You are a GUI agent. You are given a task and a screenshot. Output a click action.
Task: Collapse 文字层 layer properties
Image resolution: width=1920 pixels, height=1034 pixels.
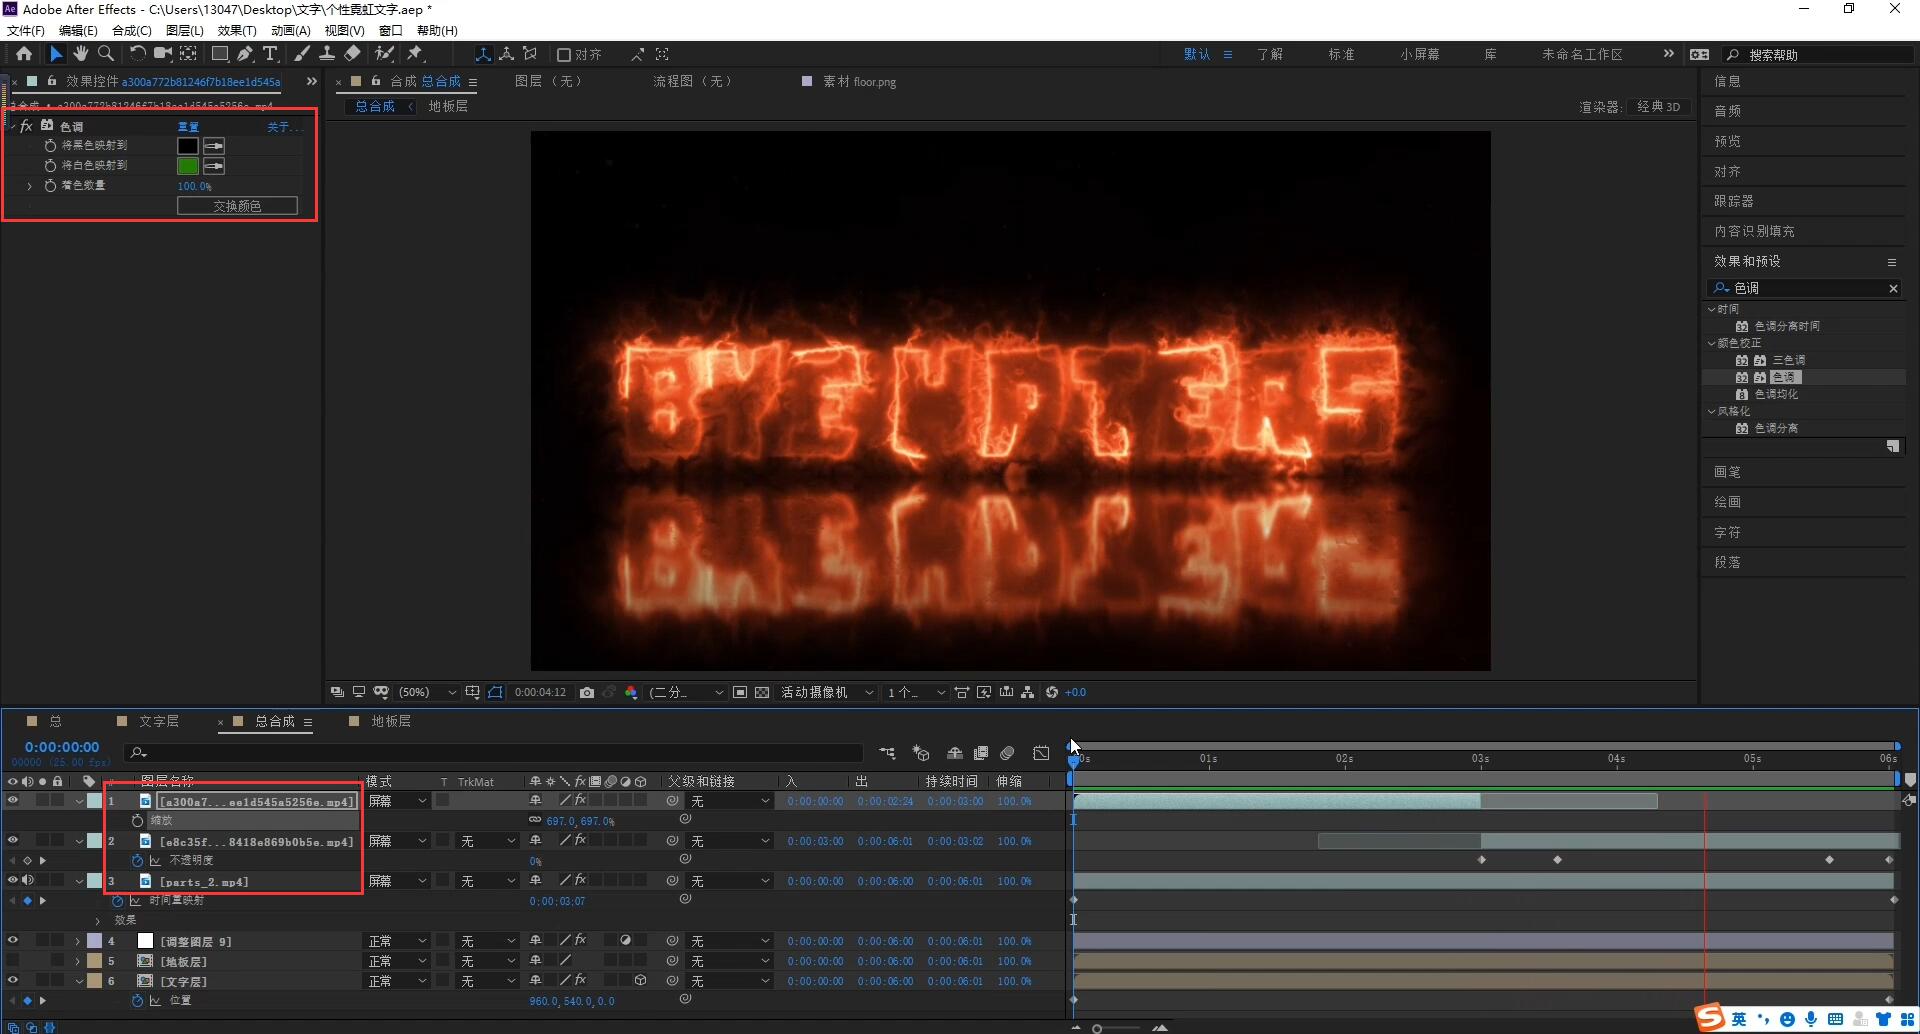(x=78, y=981)
